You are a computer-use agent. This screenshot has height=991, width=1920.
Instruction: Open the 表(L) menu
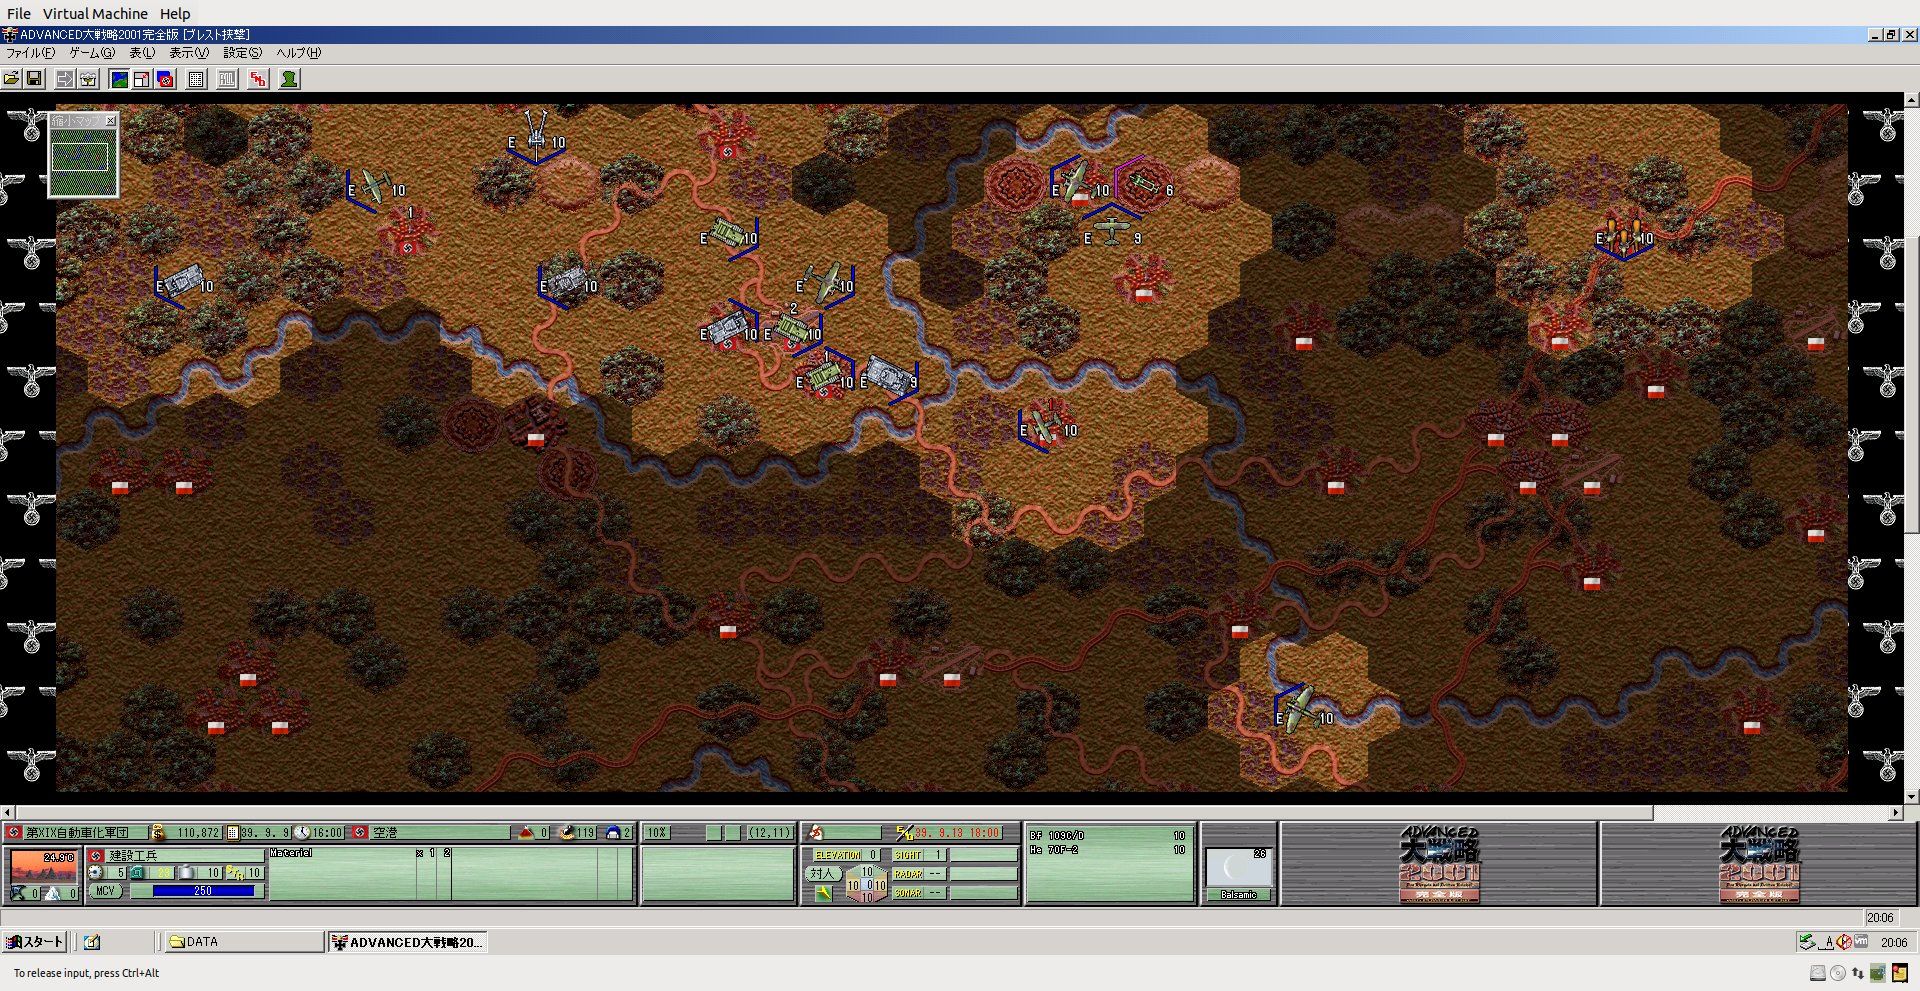pyautogui.click(x=142, y=53)
